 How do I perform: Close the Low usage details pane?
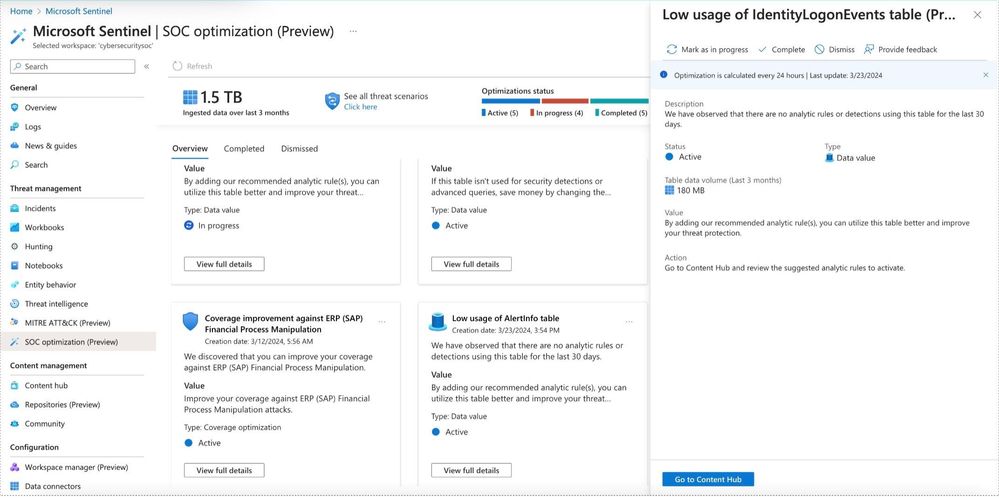pyautogui.click(x=977, y=15)
